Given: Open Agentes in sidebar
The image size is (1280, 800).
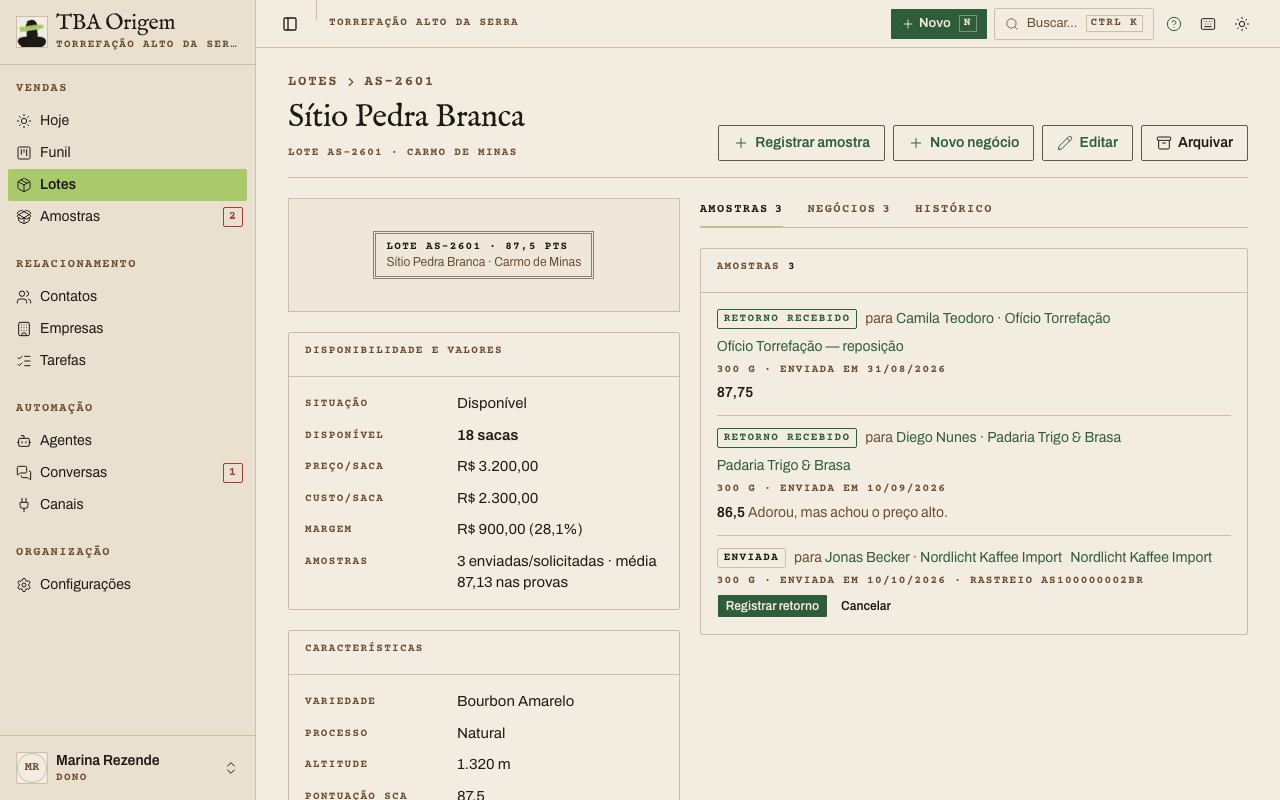Looking at the screenshot, I should (x=127, y=440).
